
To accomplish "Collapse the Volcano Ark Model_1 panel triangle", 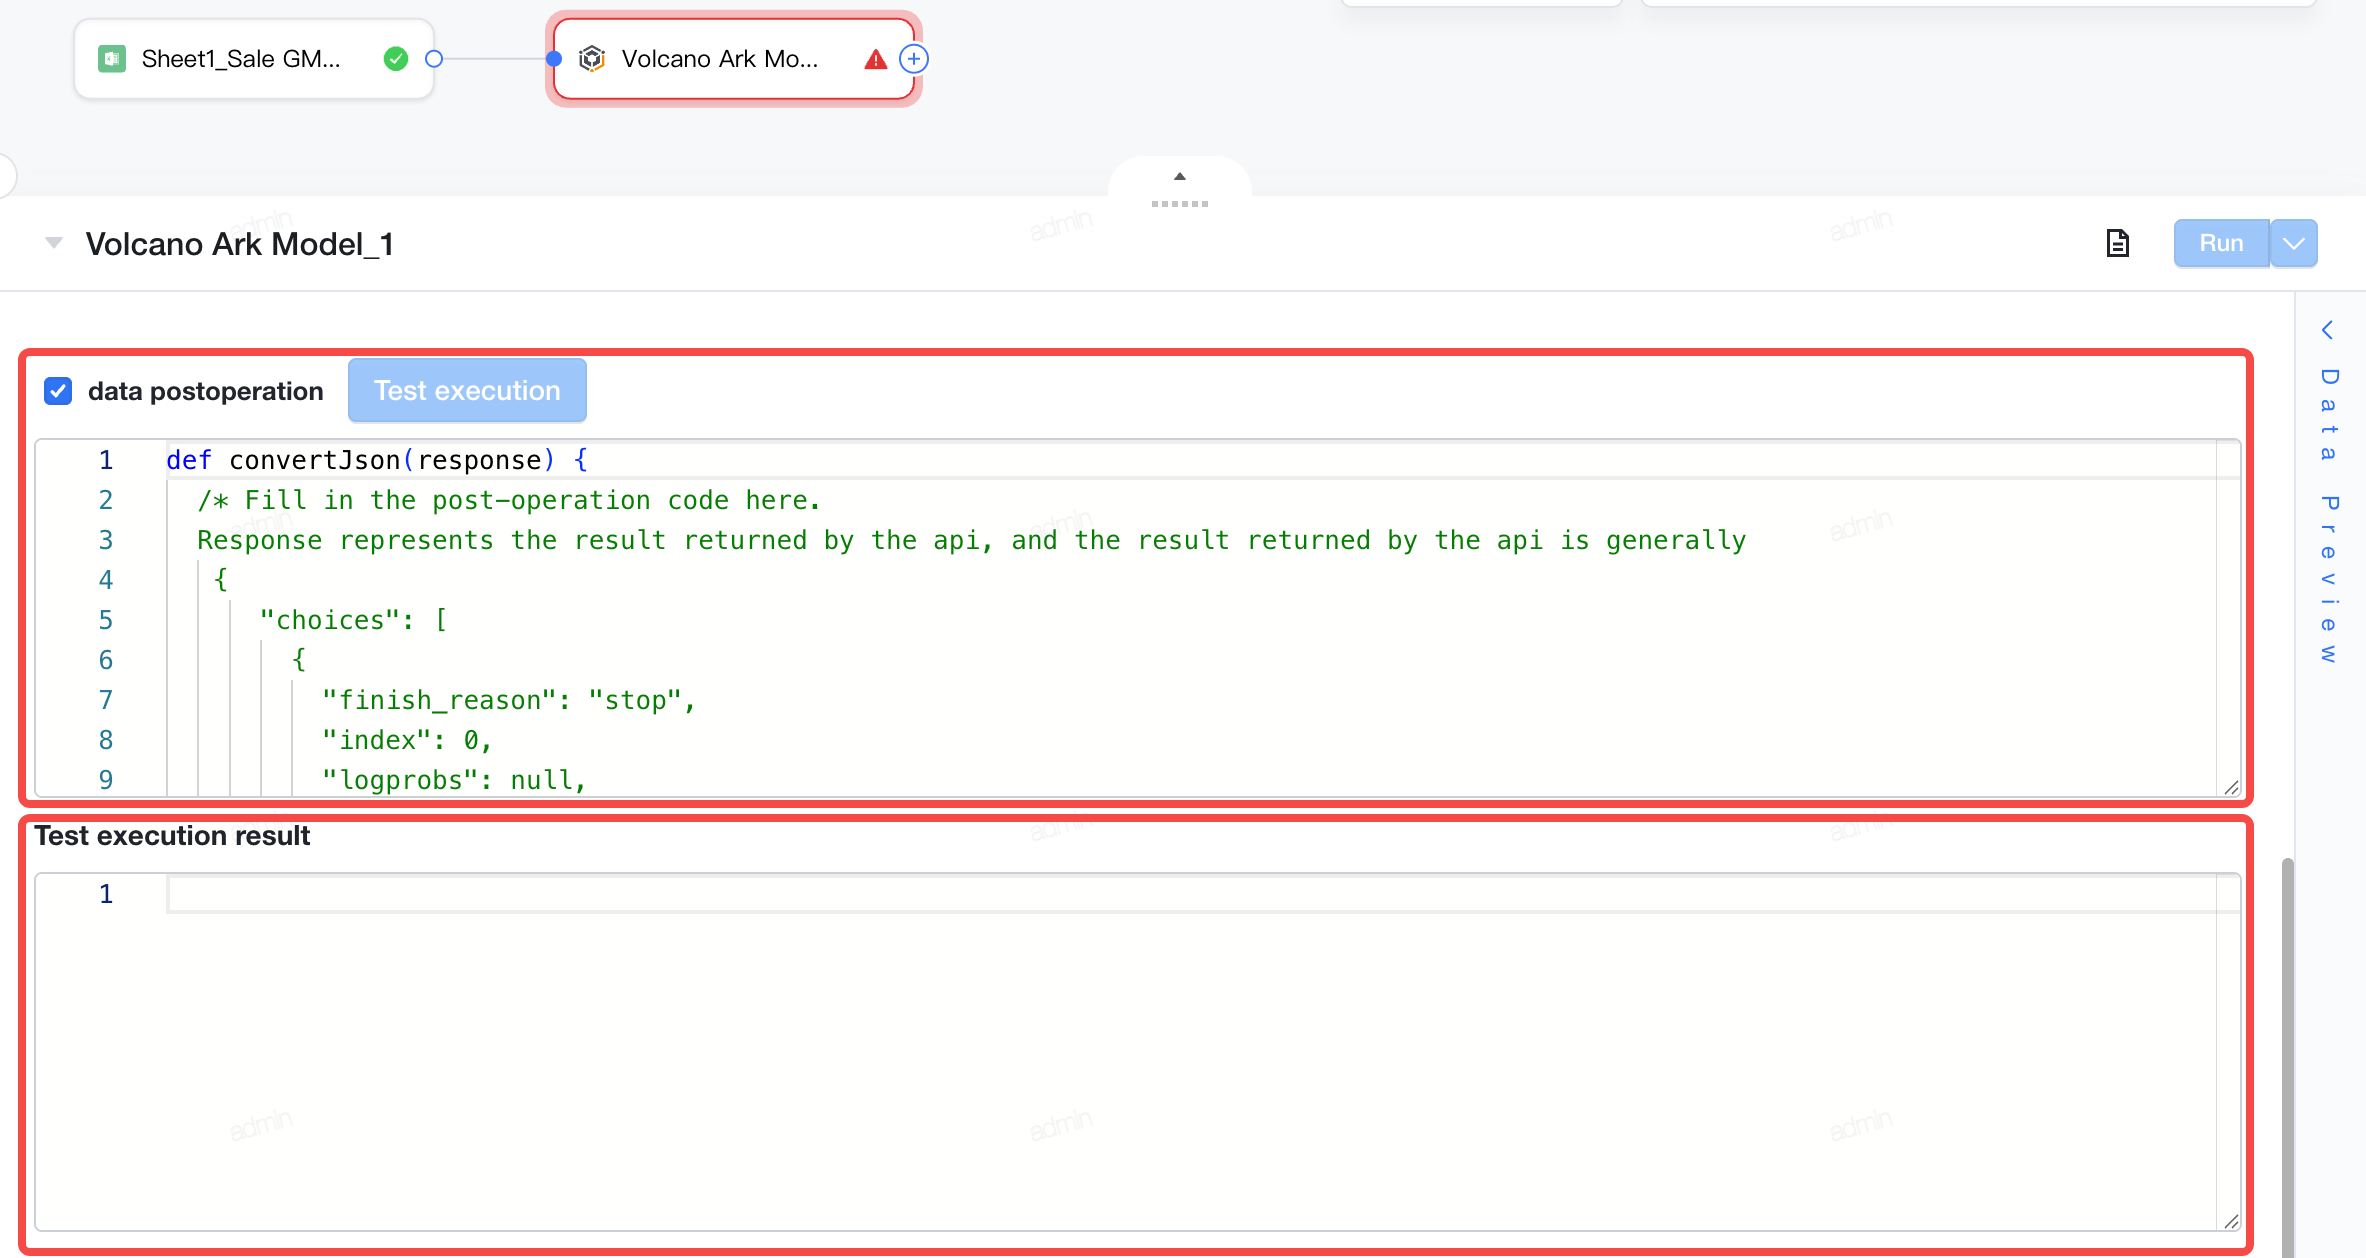I will (x=54, y=243).
